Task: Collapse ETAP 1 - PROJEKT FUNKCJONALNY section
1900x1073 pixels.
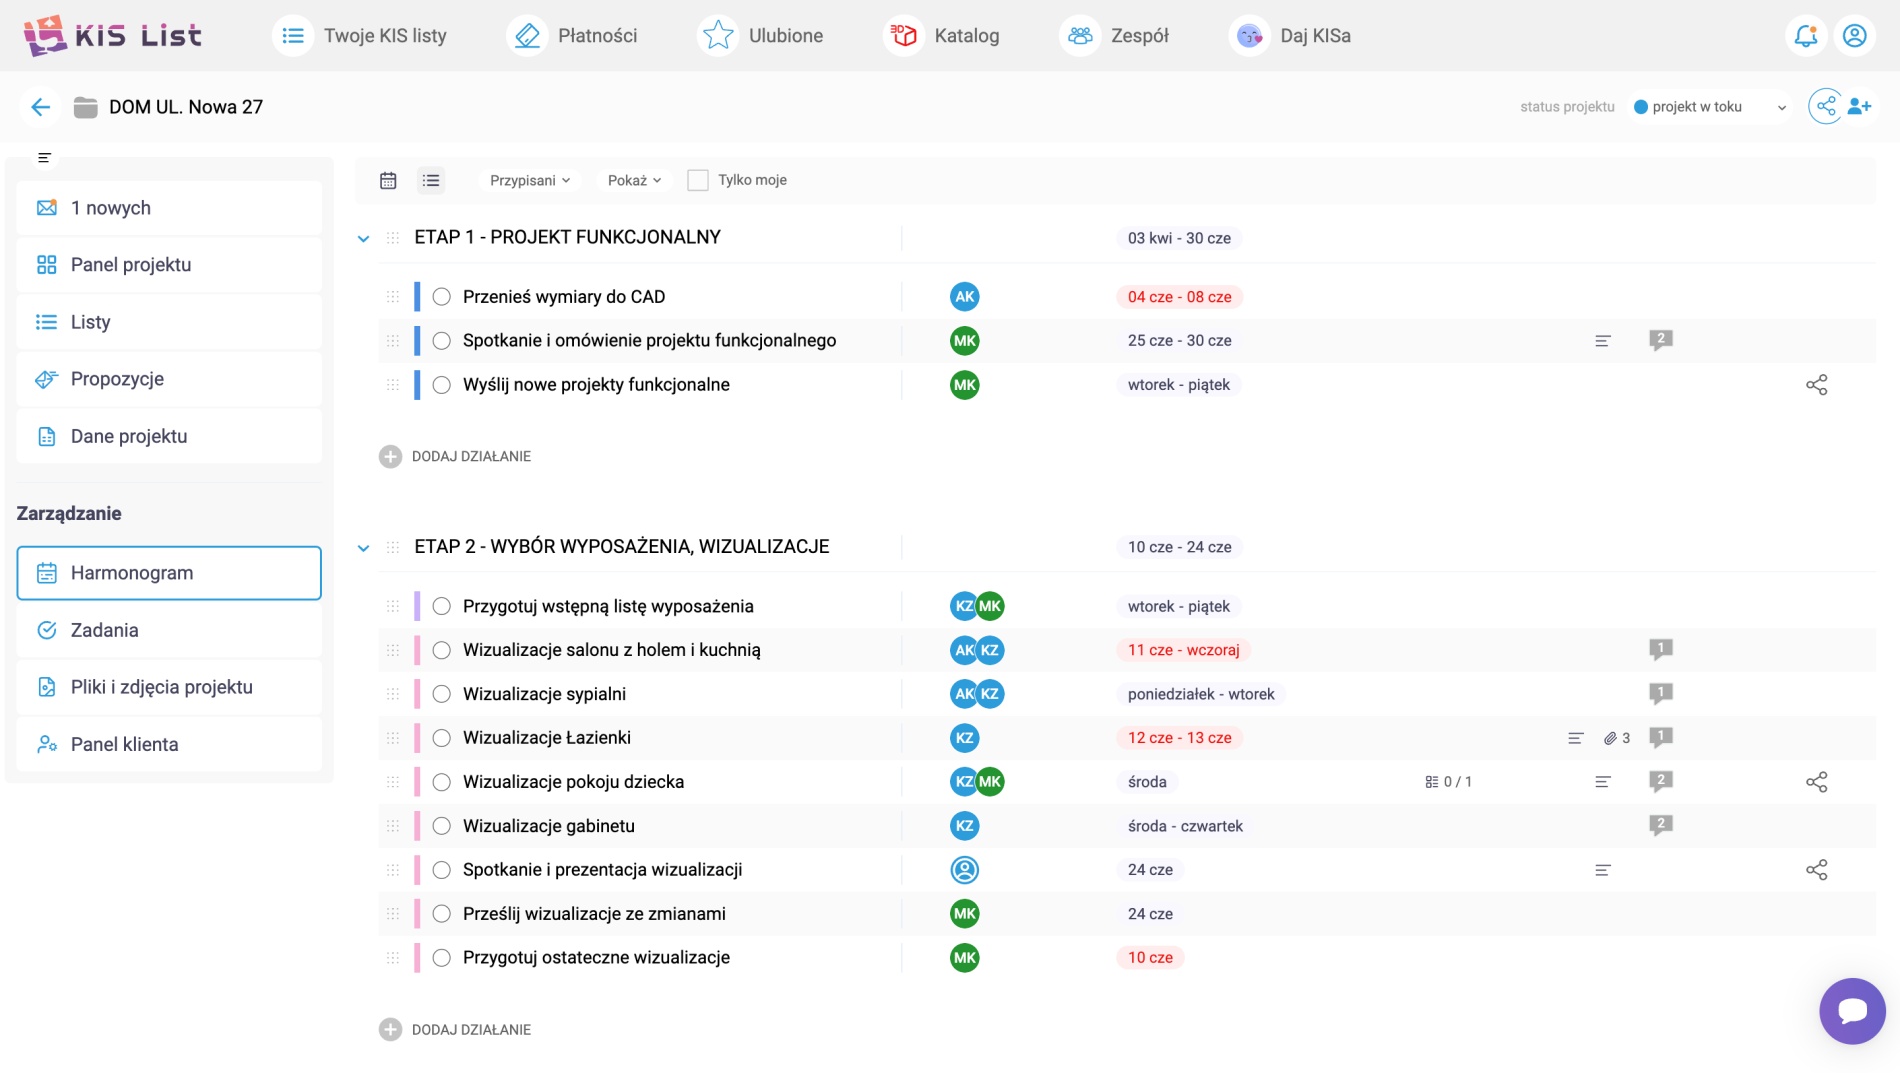Action: (364, 238)
